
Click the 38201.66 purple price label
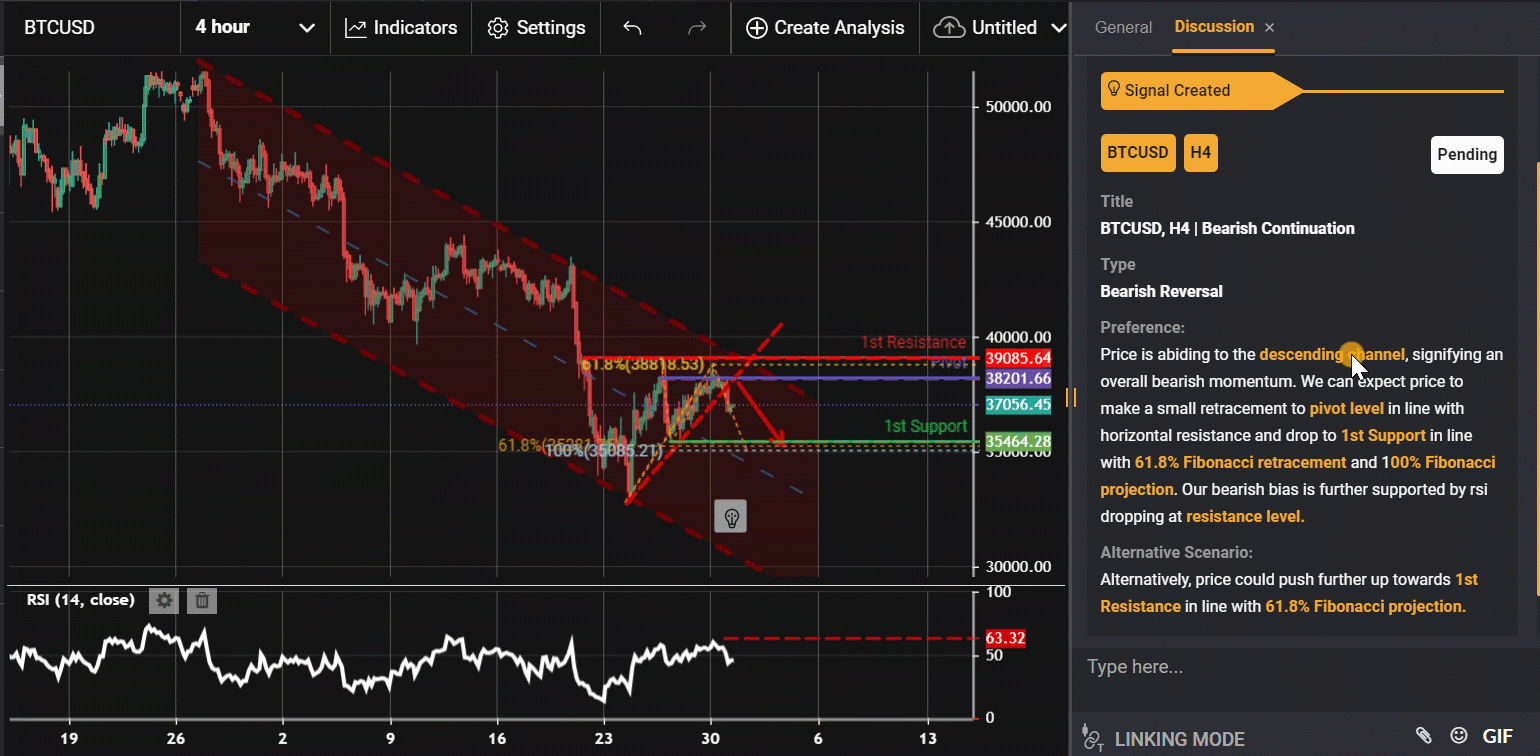pos(1018,379)
